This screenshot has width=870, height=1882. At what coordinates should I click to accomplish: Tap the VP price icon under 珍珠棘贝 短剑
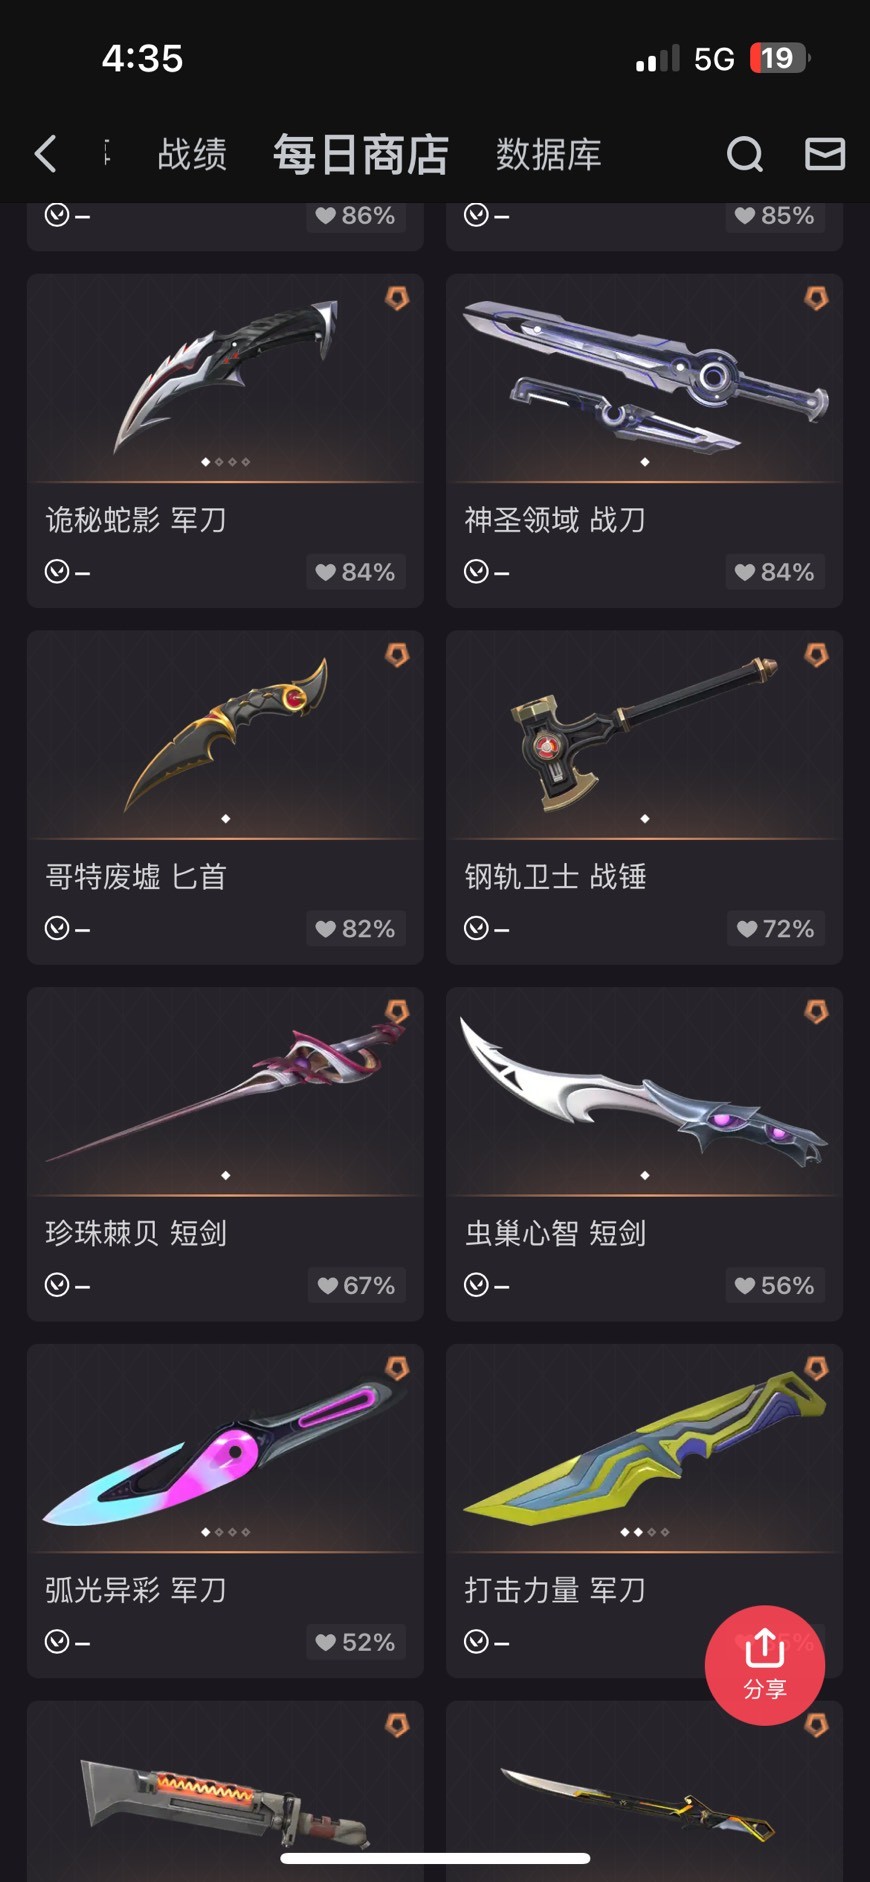tap(57, 1285)
